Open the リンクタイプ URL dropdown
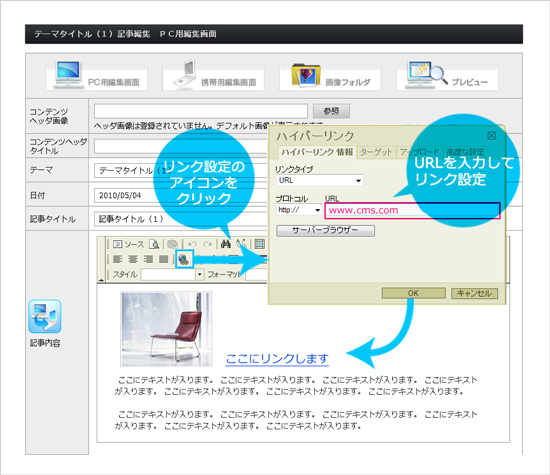This screenshot has height=475, width=550. pyautogui.click(x=320, y=180)
